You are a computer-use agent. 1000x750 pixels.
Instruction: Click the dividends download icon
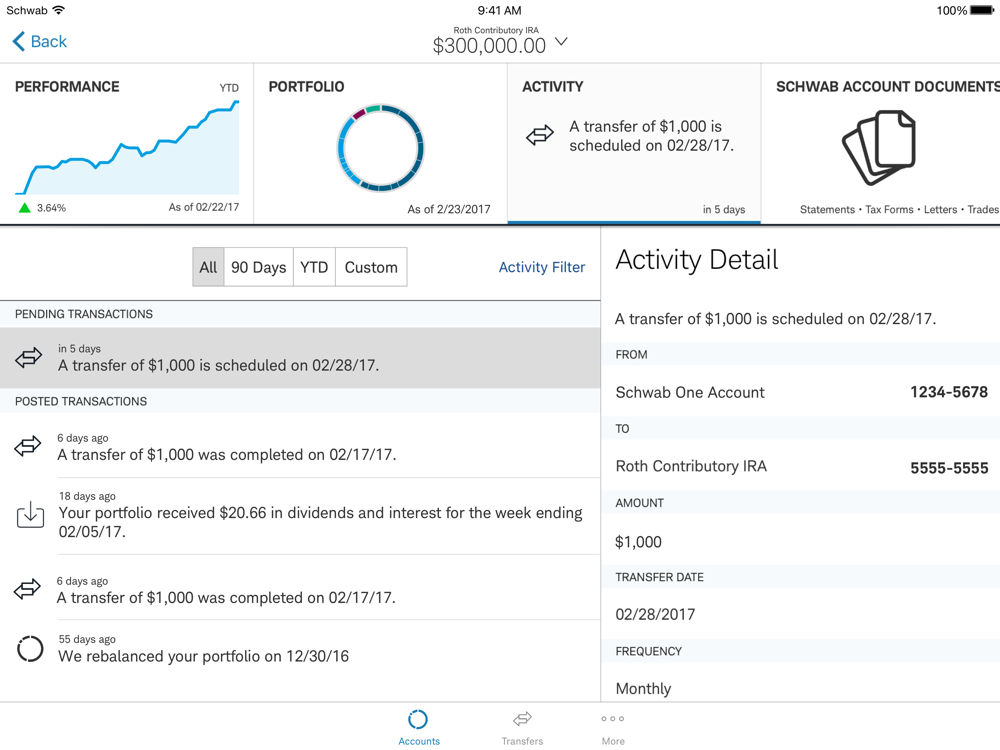point(30,514)
